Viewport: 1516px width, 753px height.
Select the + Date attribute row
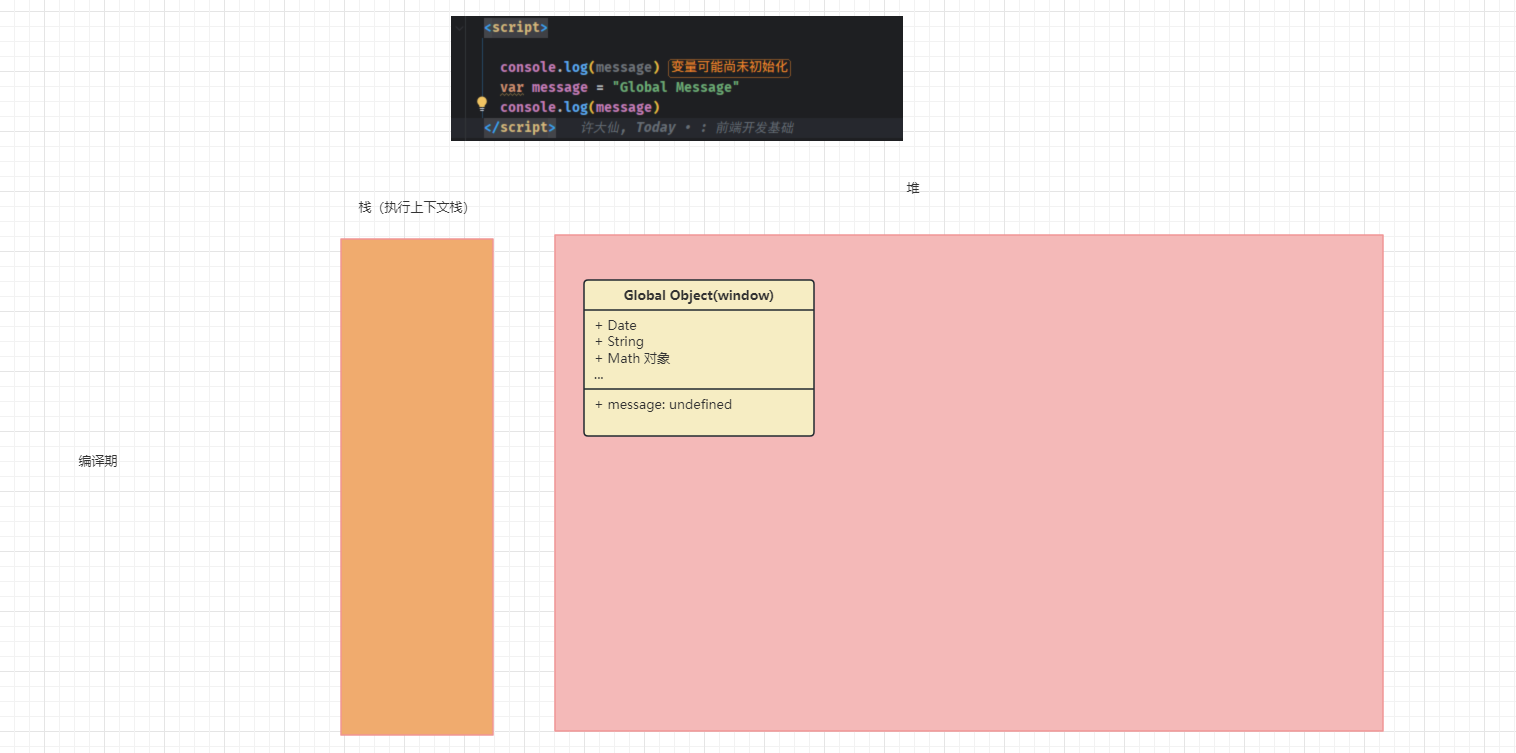point(616,325)
